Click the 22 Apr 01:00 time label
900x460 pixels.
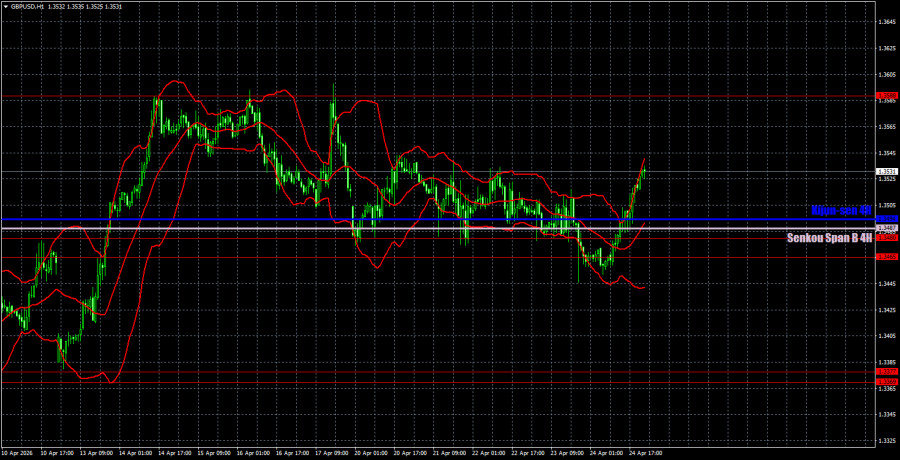click(487, 453)
